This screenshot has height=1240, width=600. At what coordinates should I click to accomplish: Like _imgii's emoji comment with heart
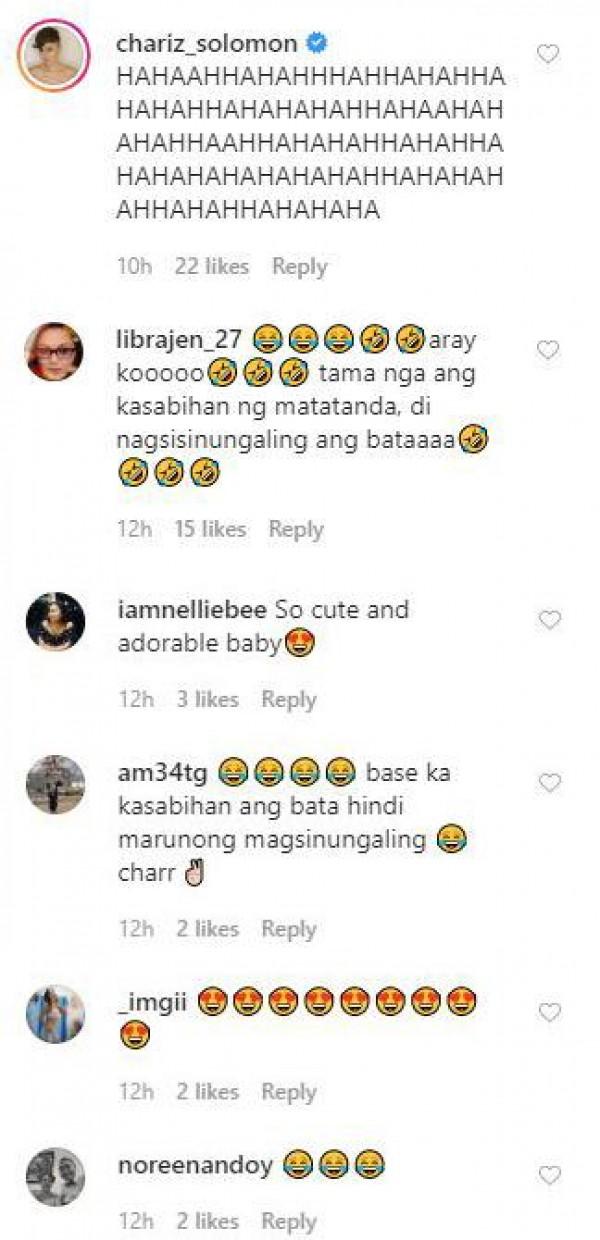coord(549,1013)
